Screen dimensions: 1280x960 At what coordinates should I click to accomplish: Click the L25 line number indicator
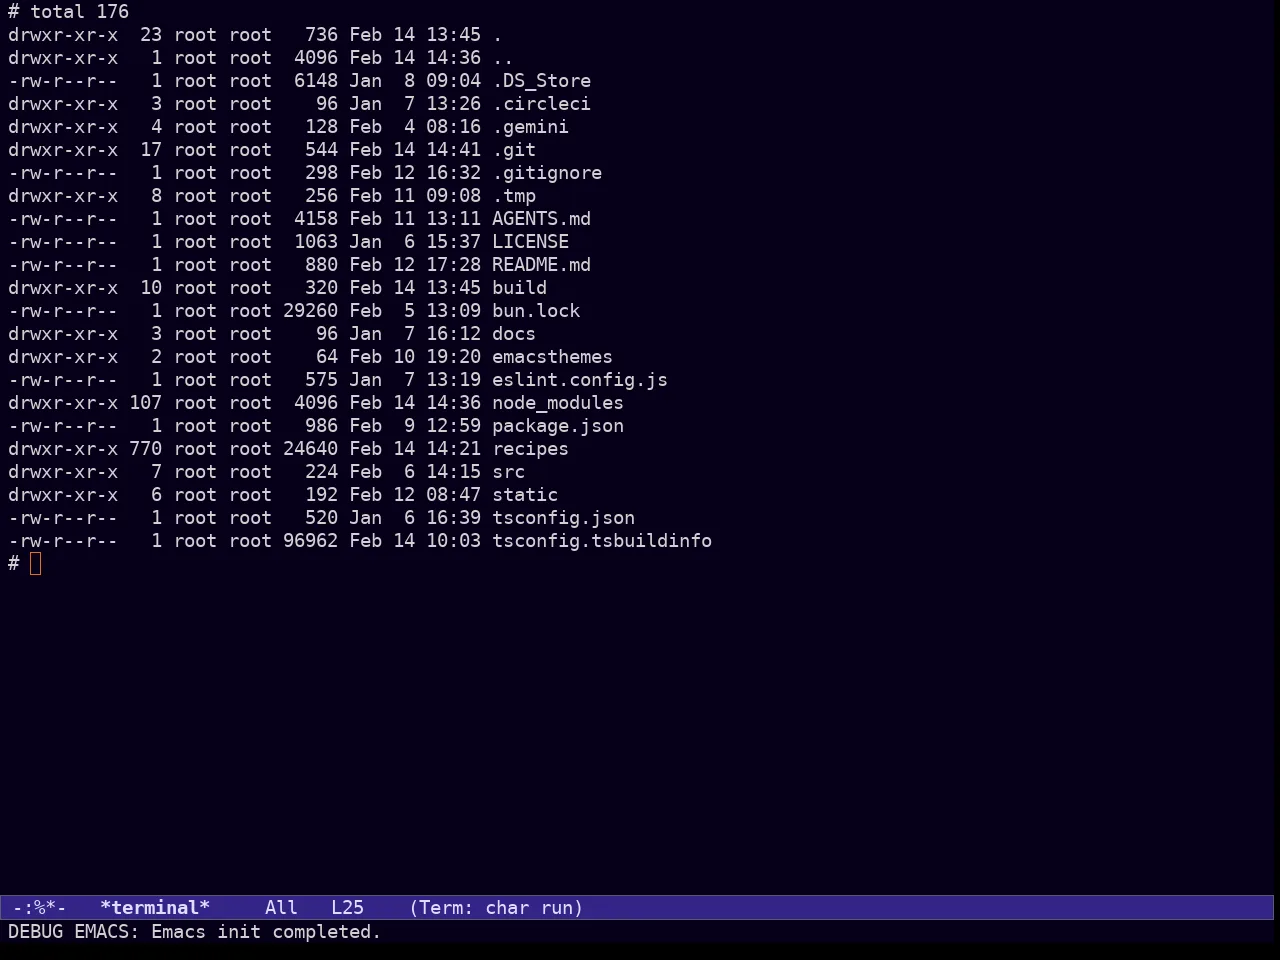(347, 908)
